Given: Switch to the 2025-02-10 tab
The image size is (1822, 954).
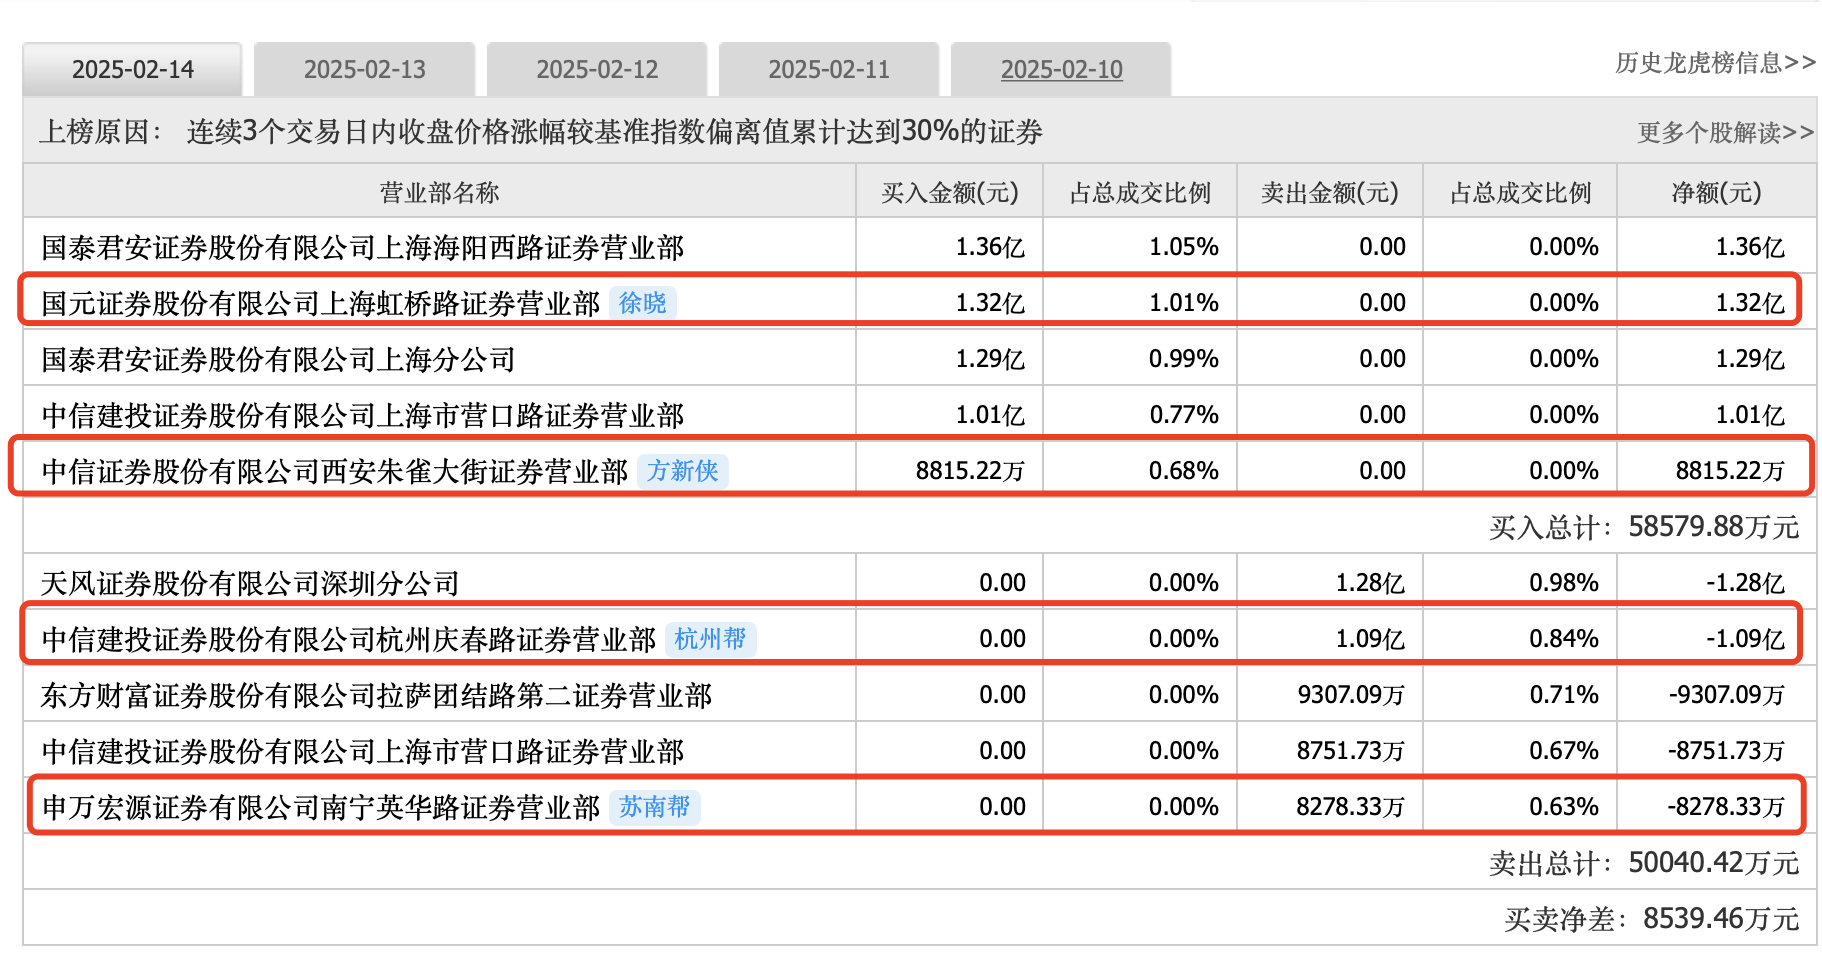Looking at the screenshot, I should [x=1061, y=69].
